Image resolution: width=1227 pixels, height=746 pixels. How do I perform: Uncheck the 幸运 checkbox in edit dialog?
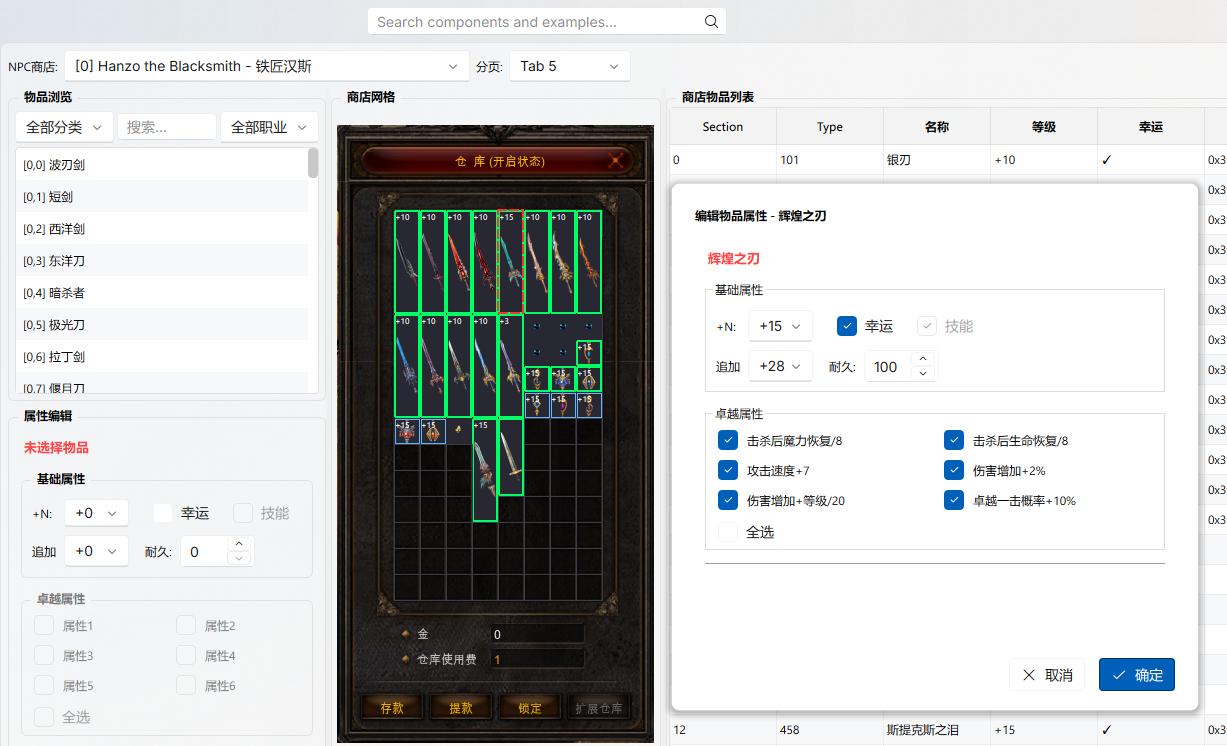(847, 326)
